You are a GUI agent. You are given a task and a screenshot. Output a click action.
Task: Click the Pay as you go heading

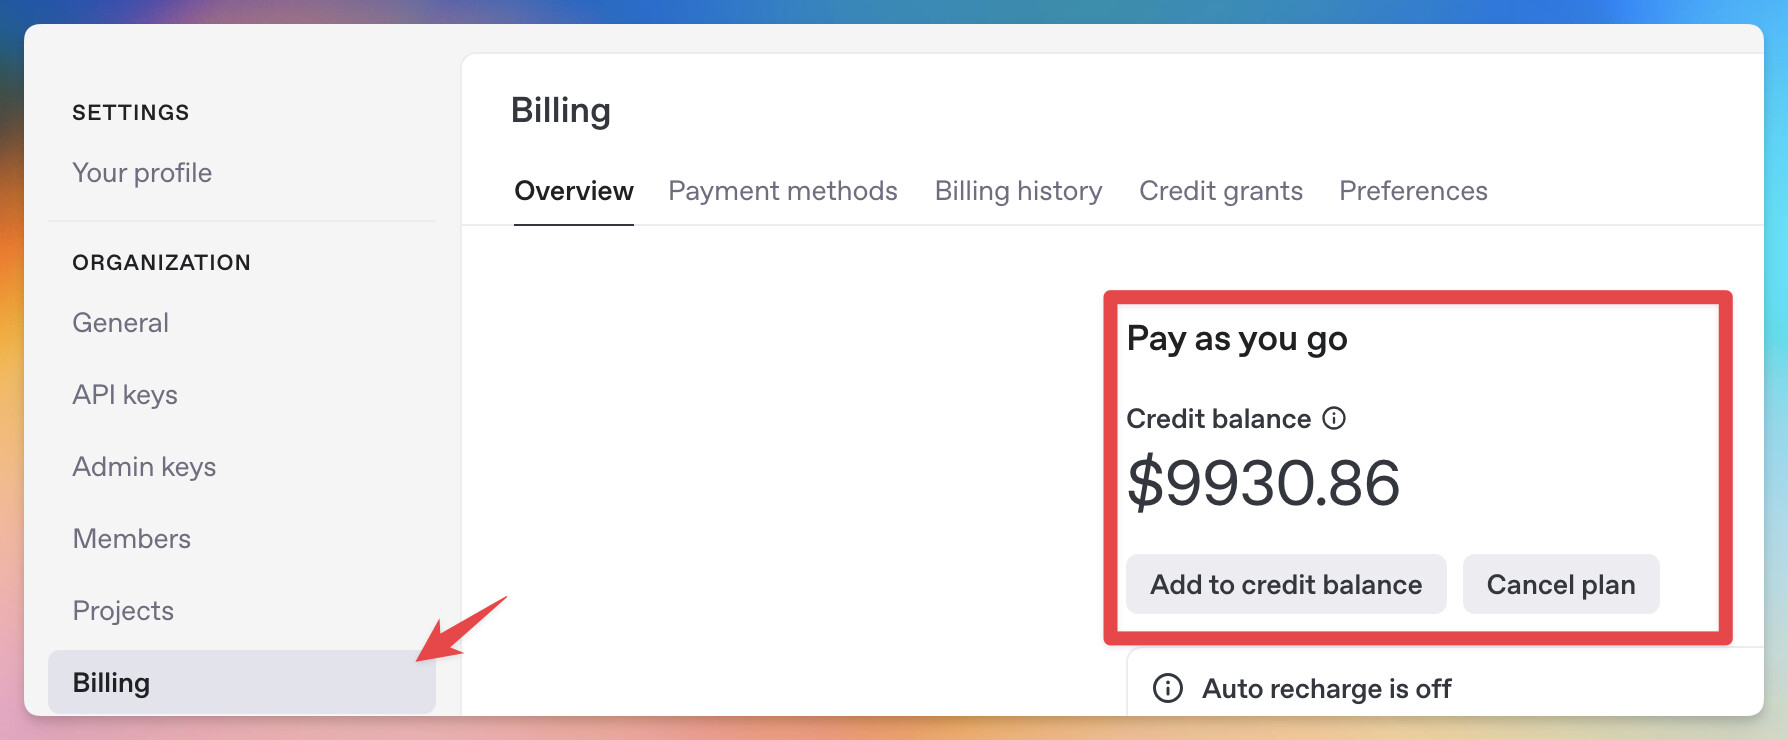point(1237,339)
